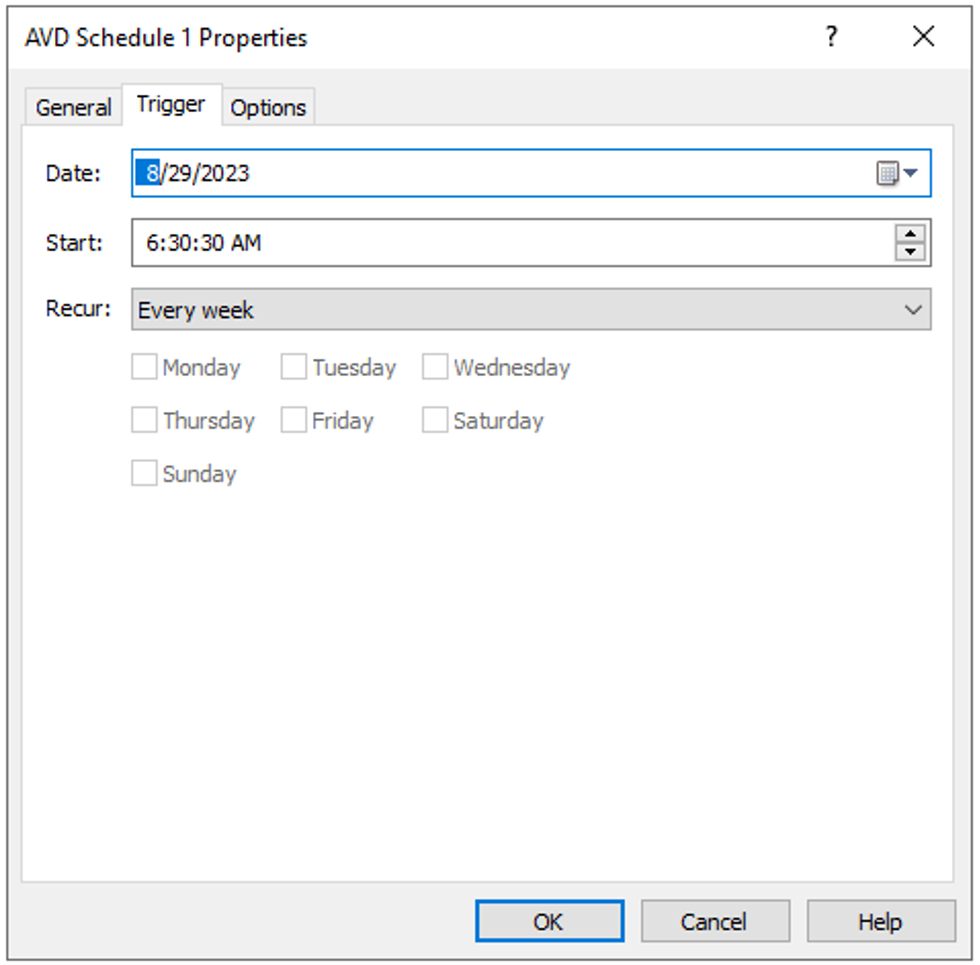
Task: Confirm with the OK button
Action: pyautogui.click(x=549, y=921)
